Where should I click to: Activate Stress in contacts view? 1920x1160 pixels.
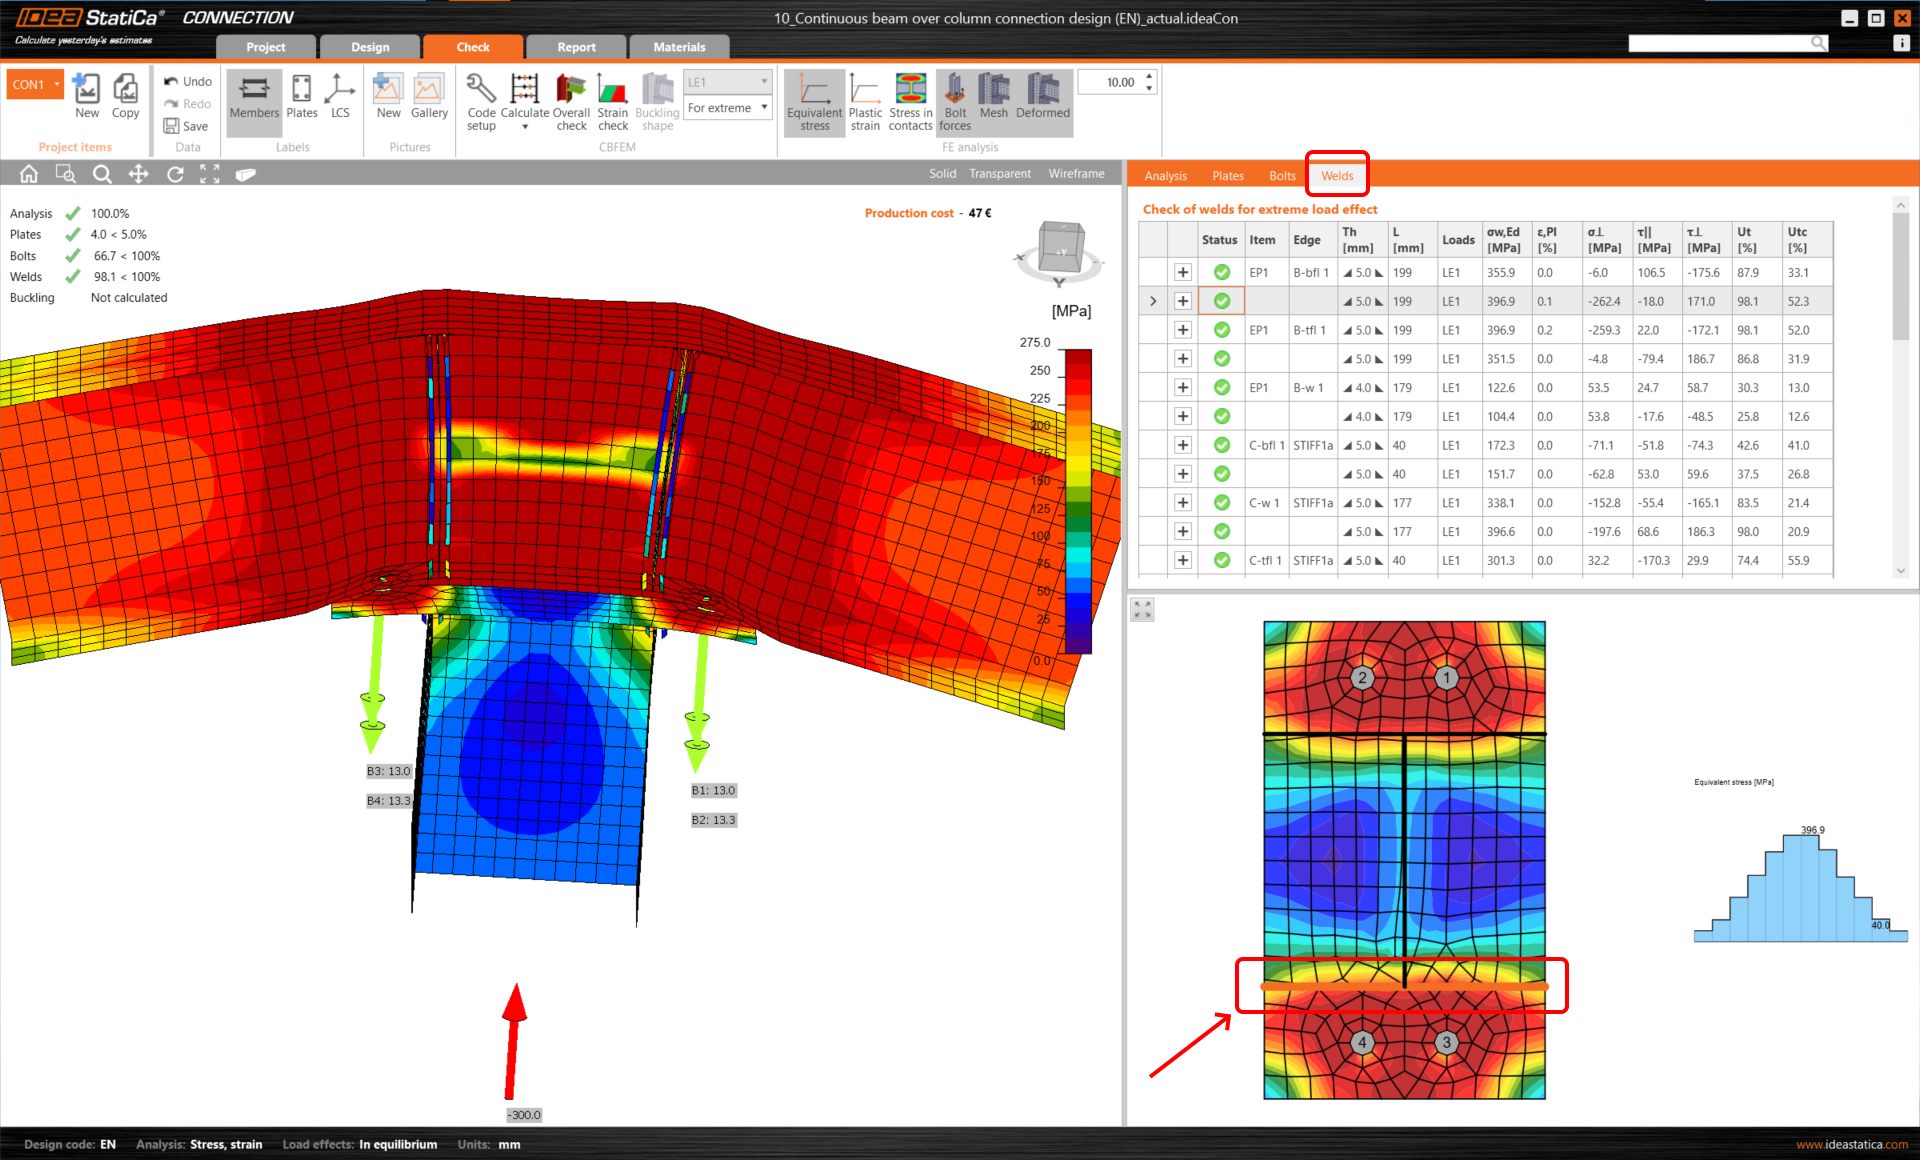click(x=909, y=101)
